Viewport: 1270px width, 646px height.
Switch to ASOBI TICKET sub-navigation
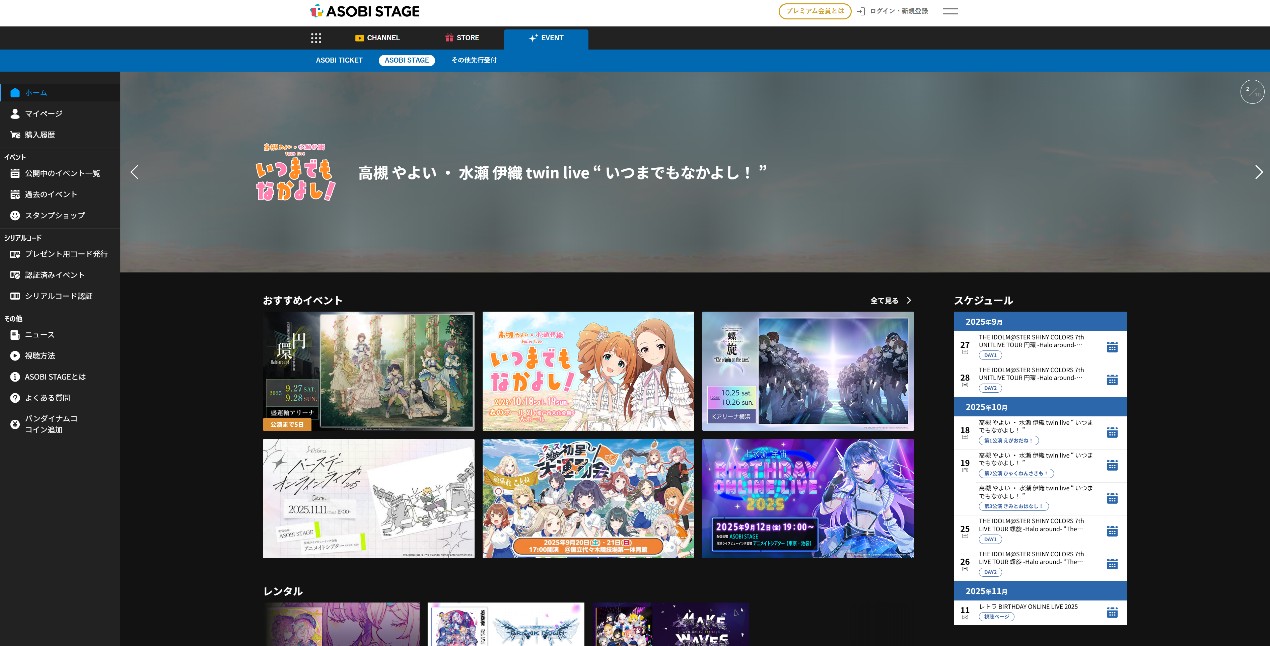(x=339, y=60)
